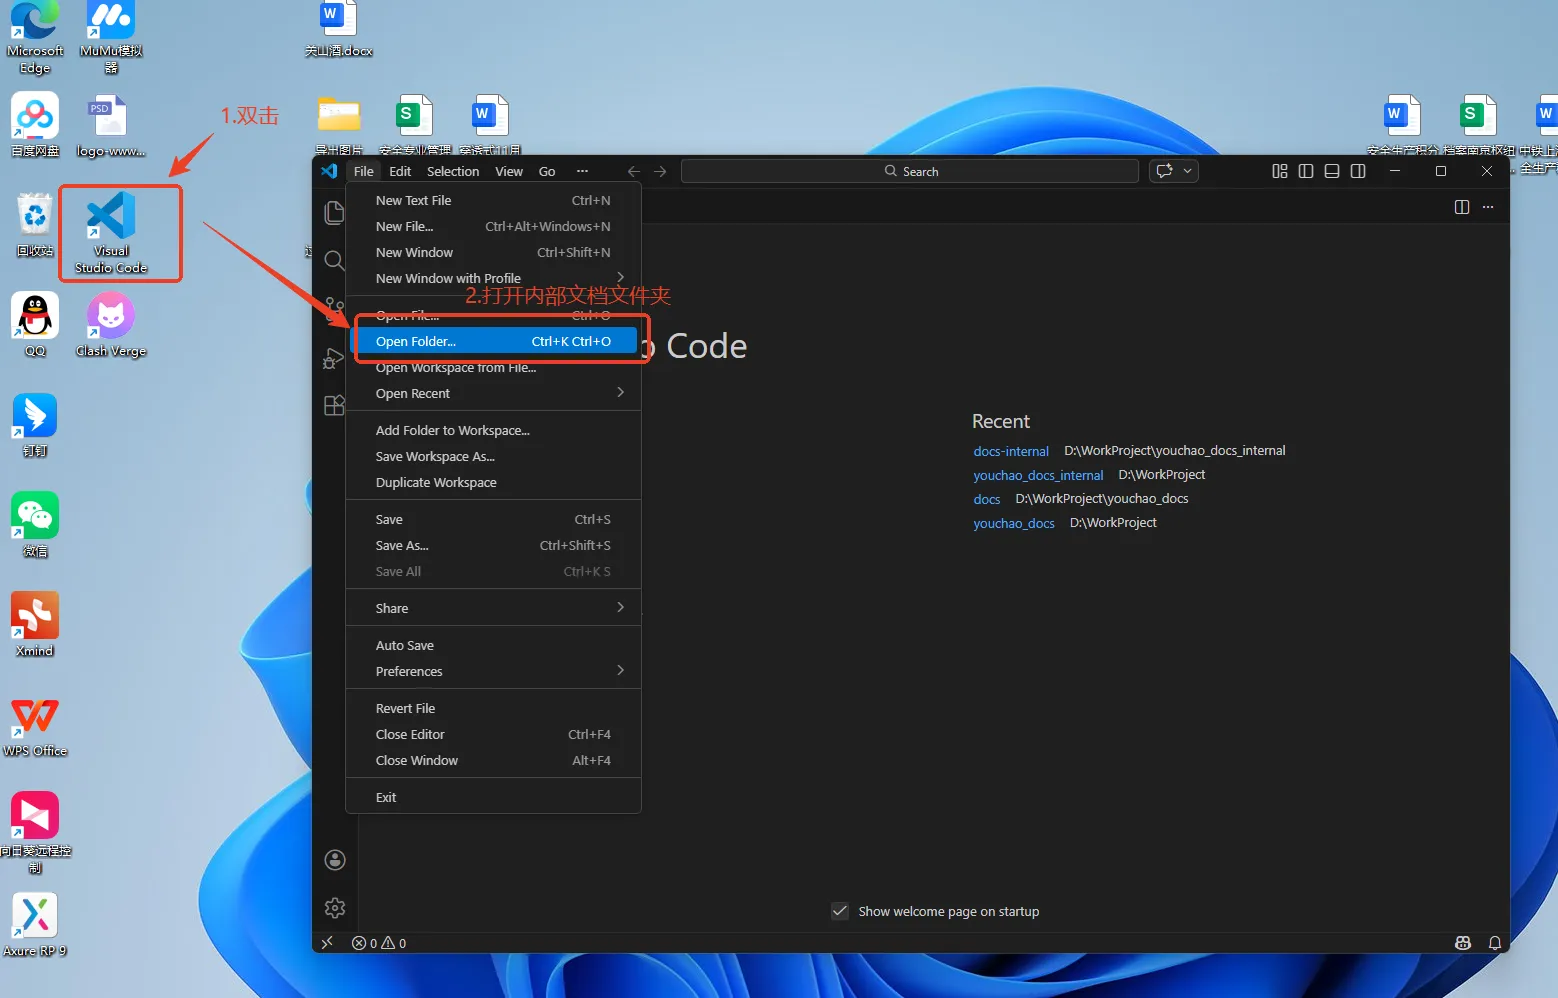
Task: Open recent folder docs-internal
Action: [1011, 451]
